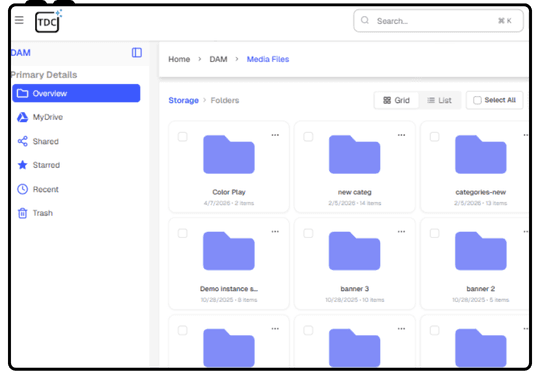Click the Color Play folder name
540x384 pixels.
click(x=229, y=192)
